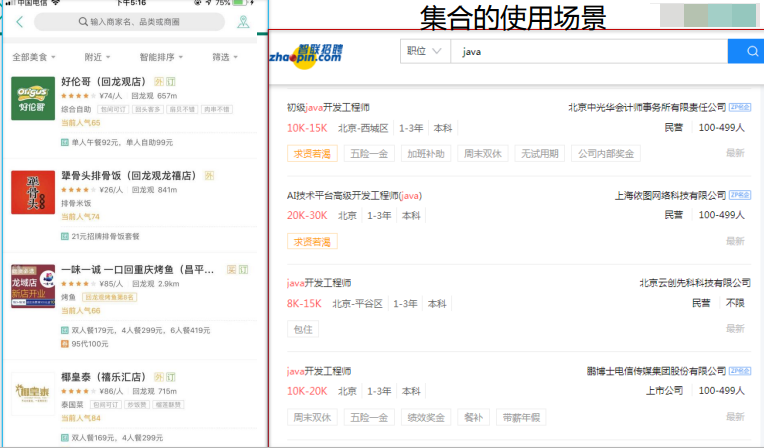
Task: Click the java keyword search box
Action: [x=589, y=51]
